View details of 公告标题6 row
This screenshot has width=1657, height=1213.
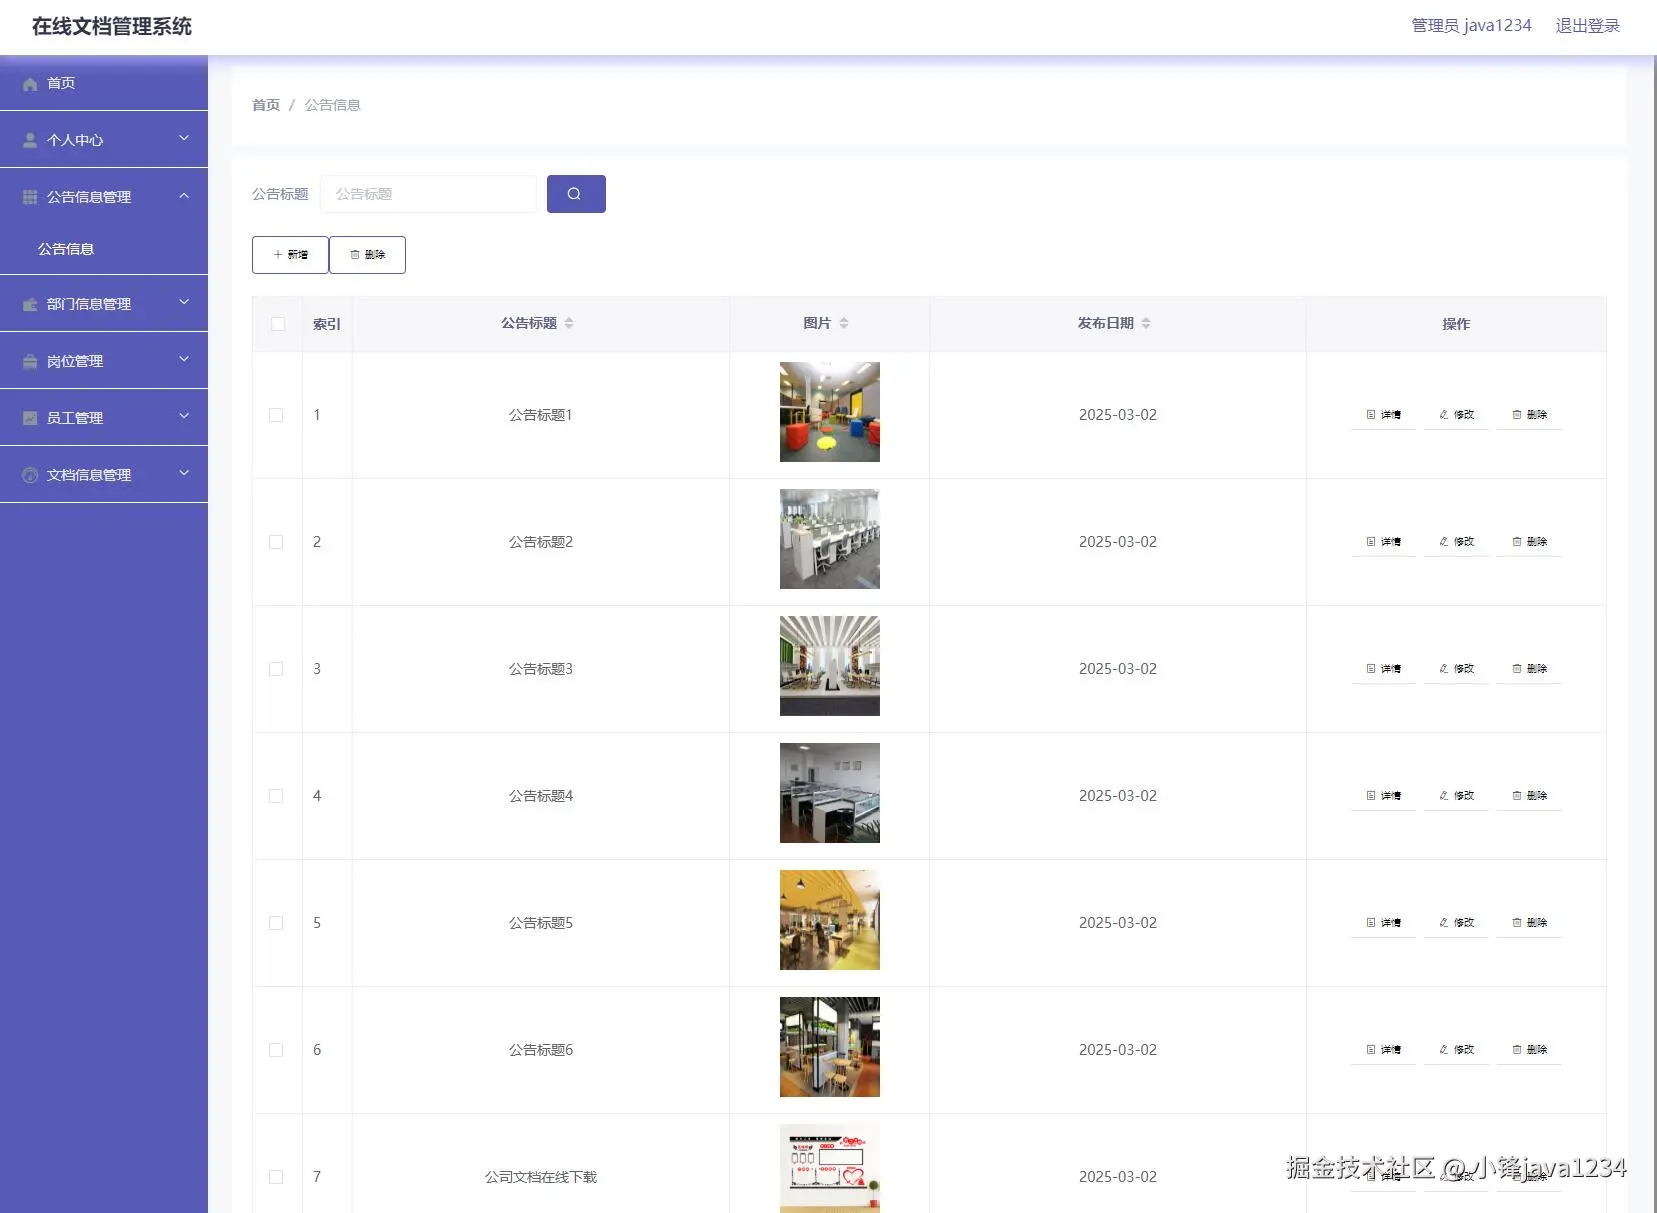[x=1383, y=1050]
